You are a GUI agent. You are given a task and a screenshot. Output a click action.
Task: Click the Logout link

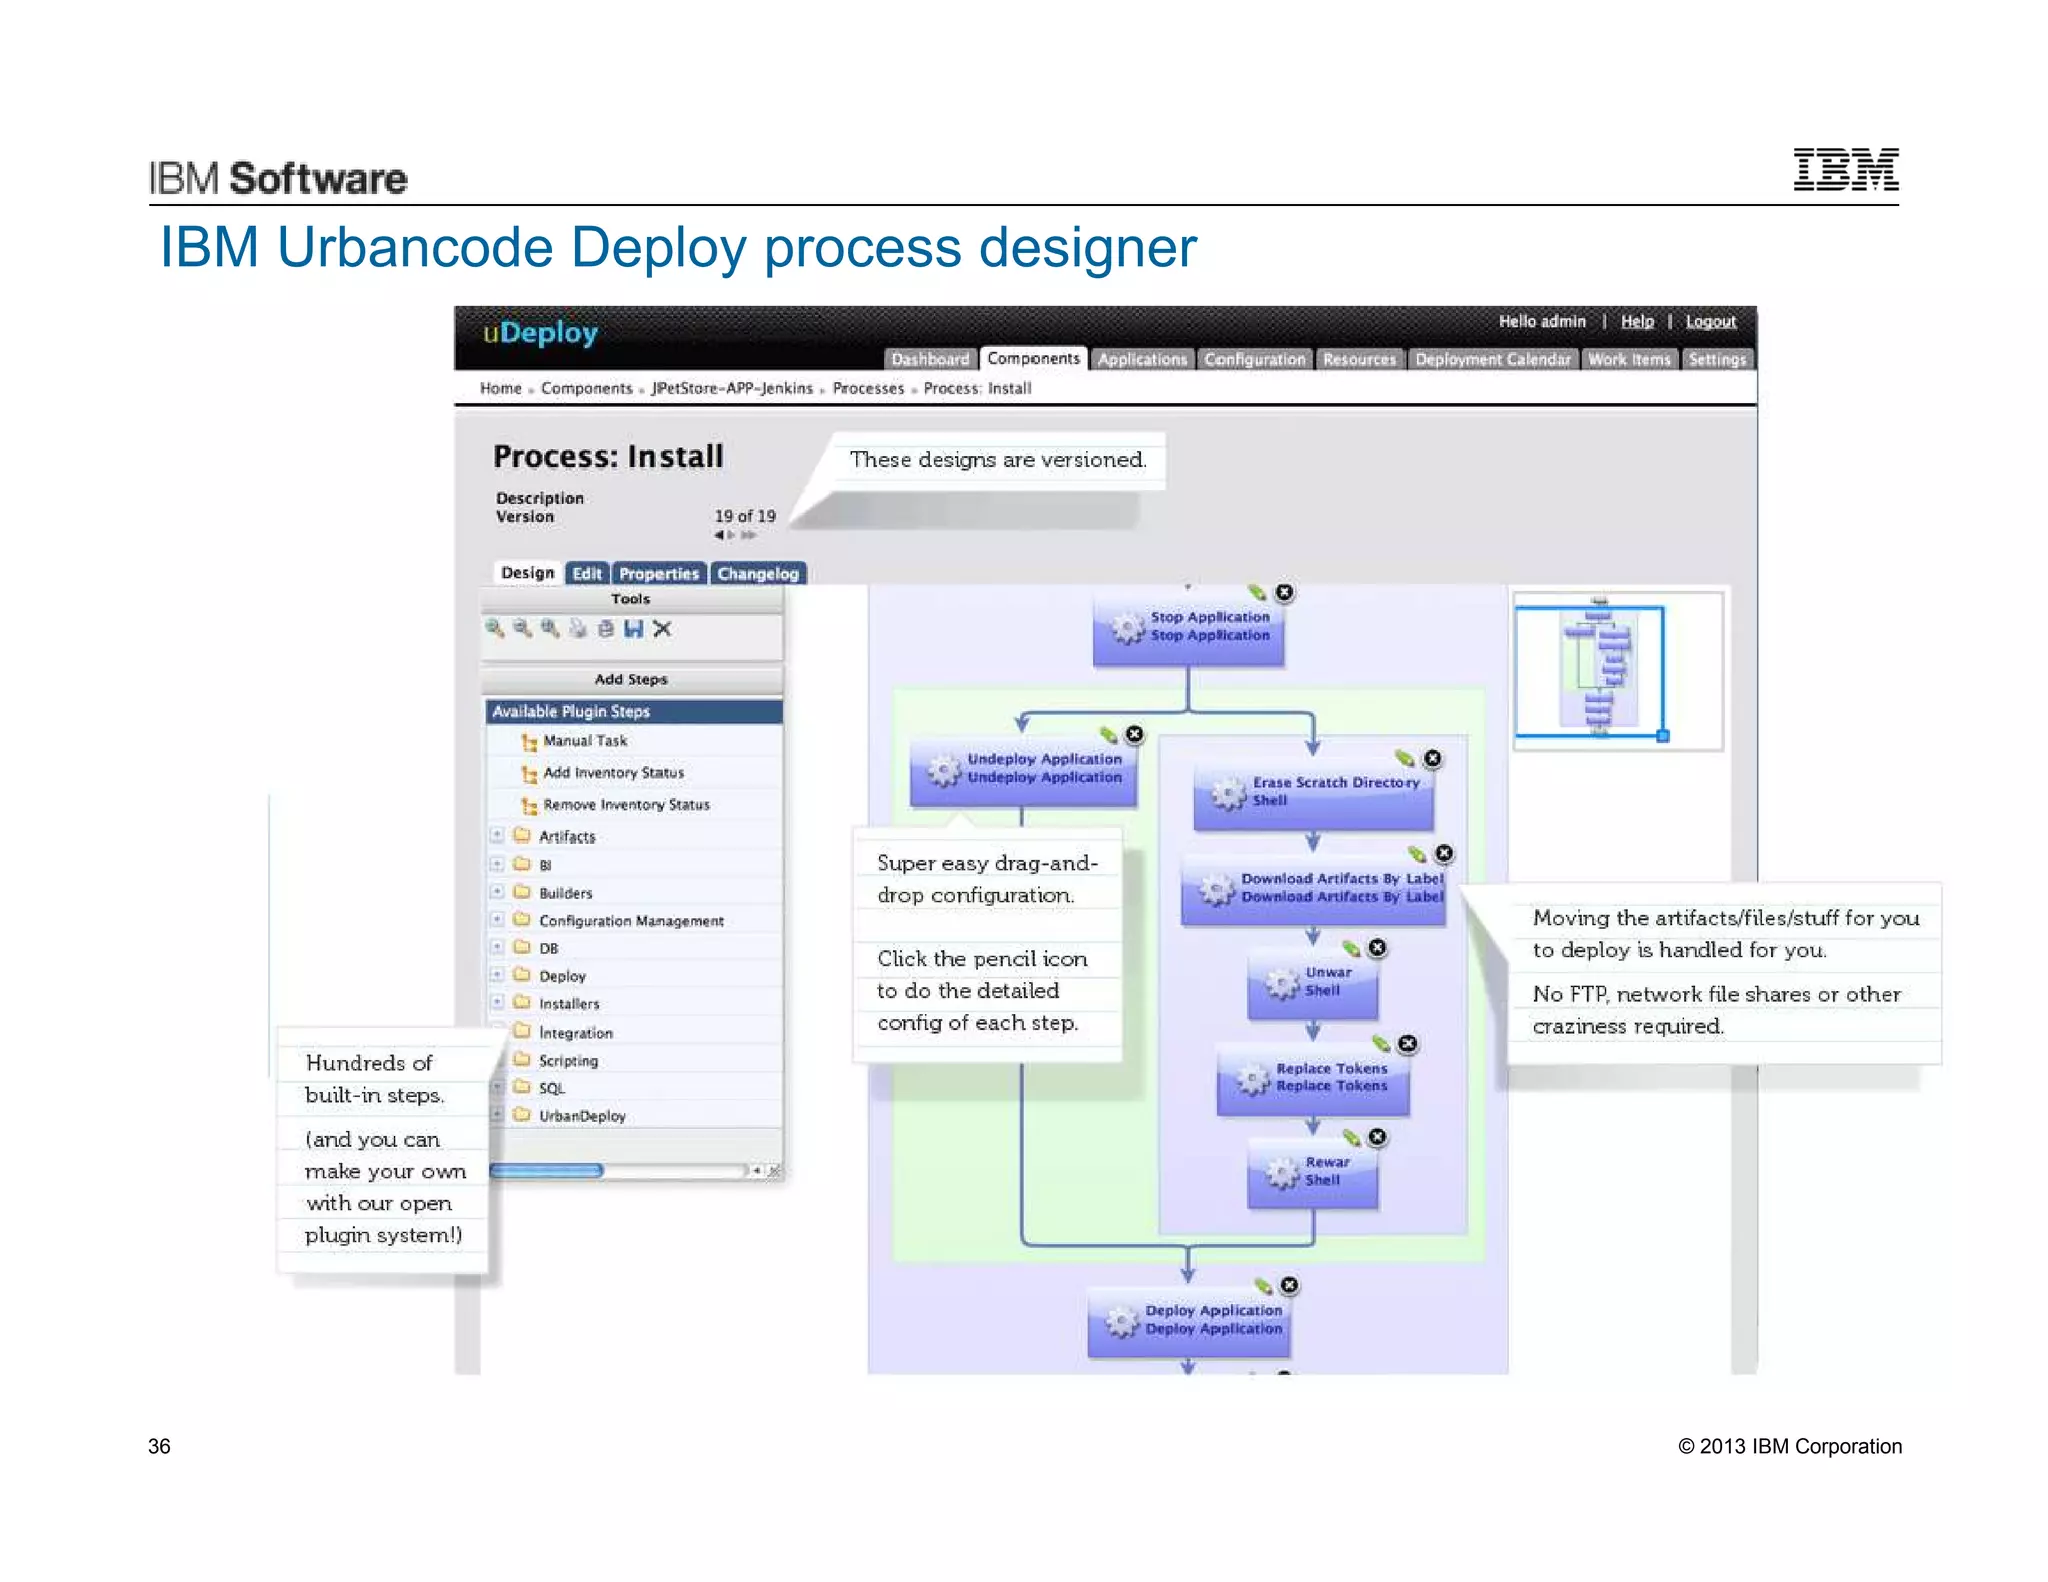tap(1711, 321)
